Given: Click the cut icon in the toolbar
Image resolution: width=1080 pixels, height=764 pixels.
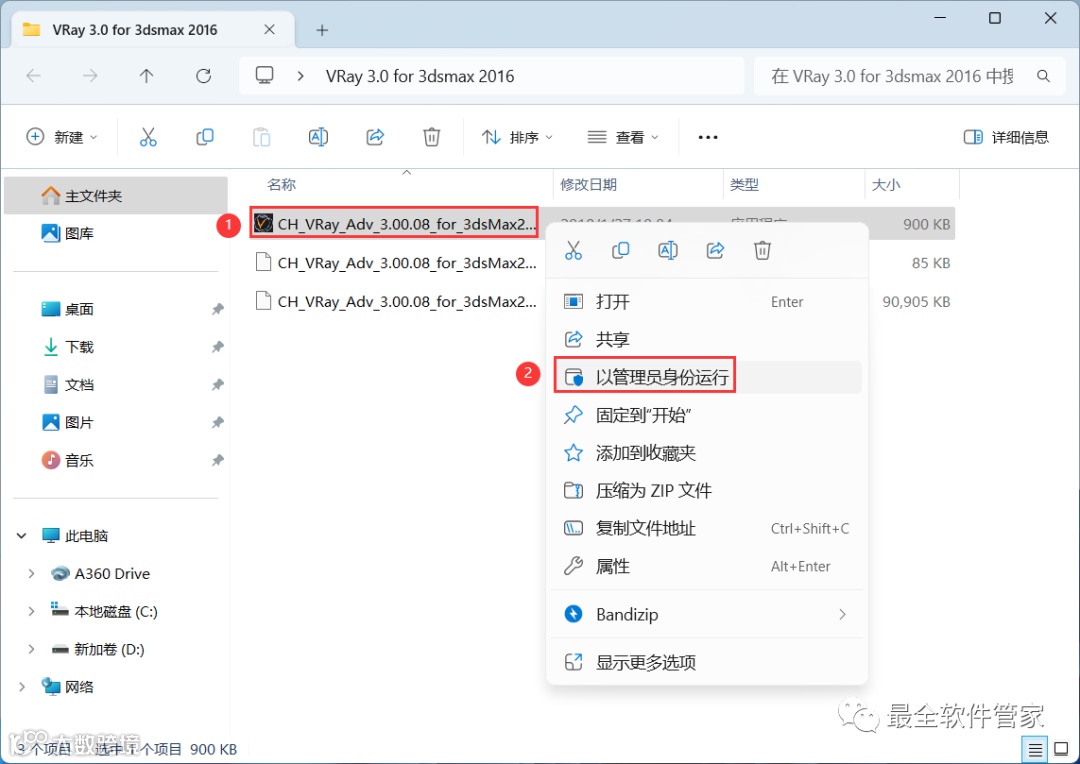Looking at the screenshot, I should [x=148, y=137].
